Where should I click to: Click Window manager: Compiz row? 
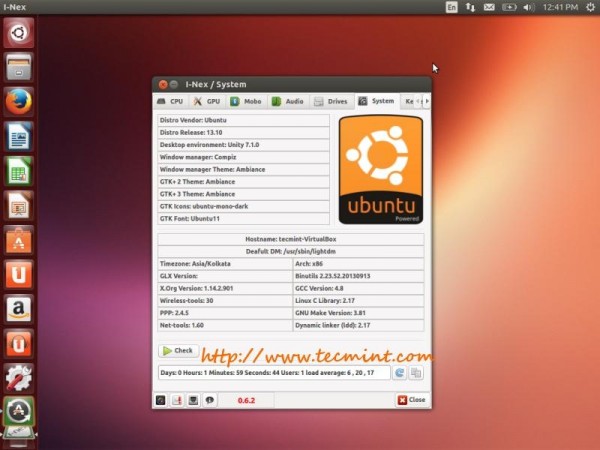[x=243, y=157]
